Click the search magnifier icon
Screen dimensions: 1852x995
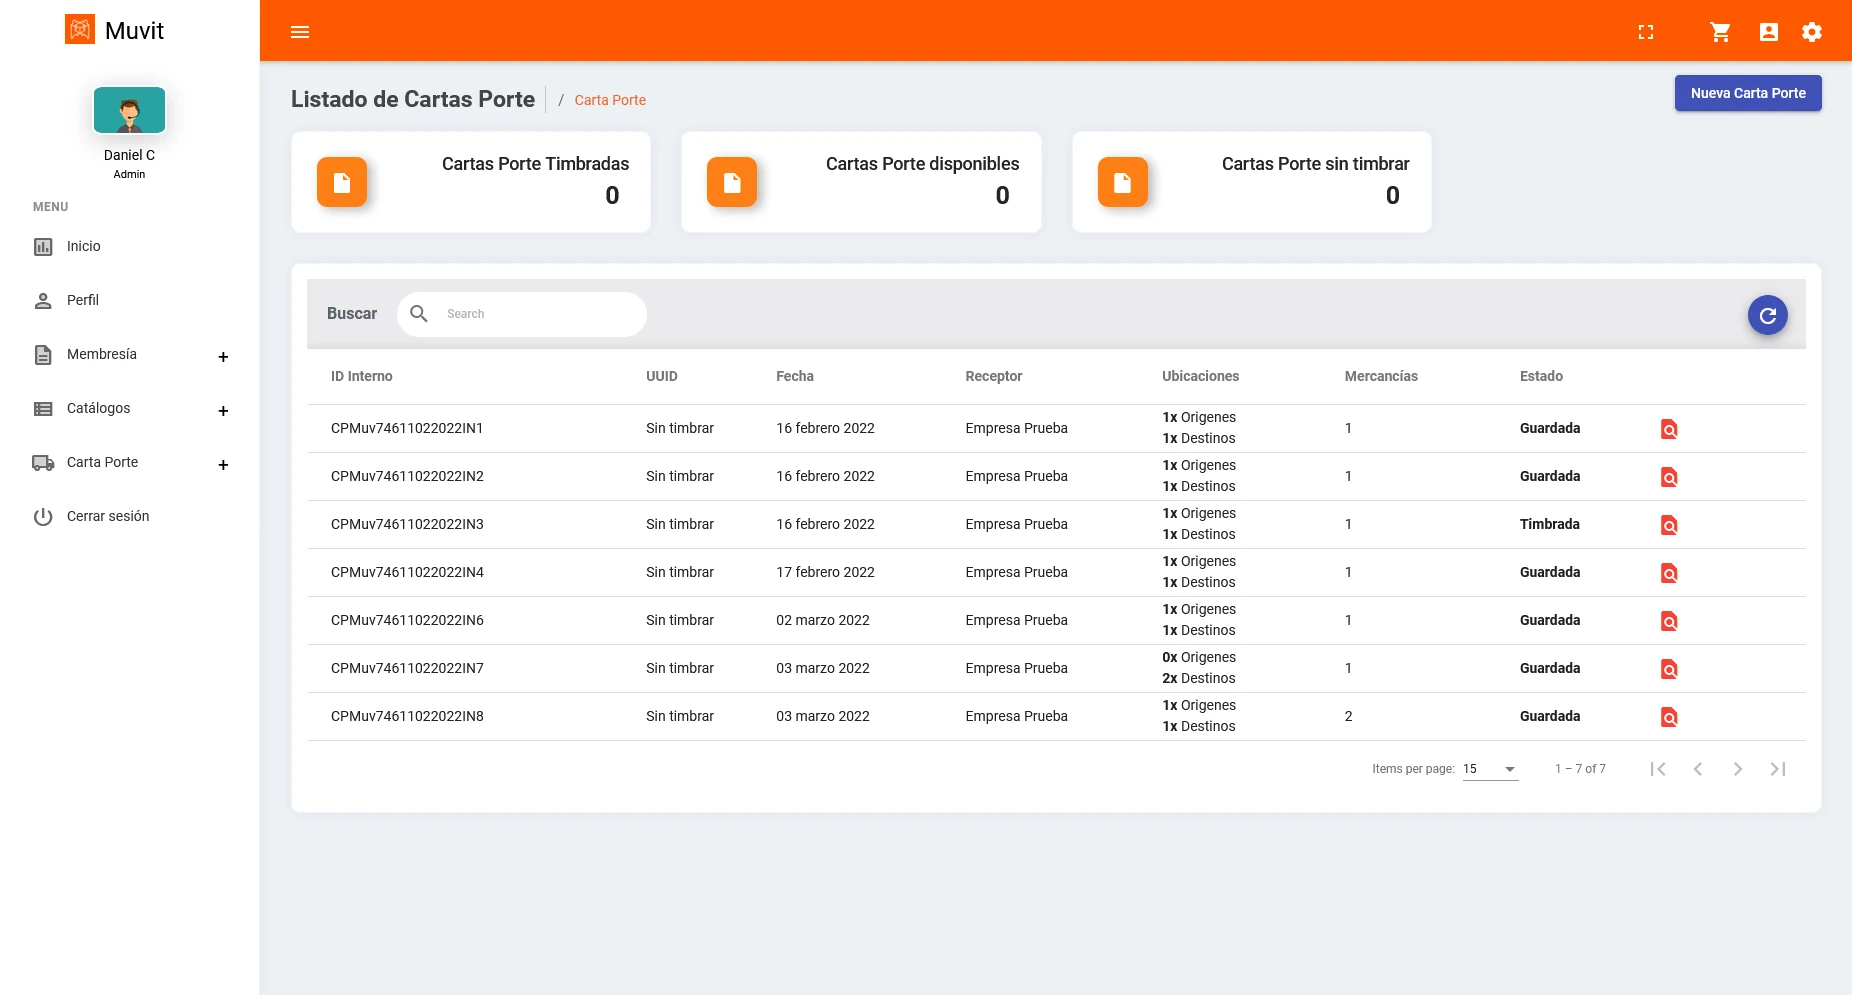(419, 314)
